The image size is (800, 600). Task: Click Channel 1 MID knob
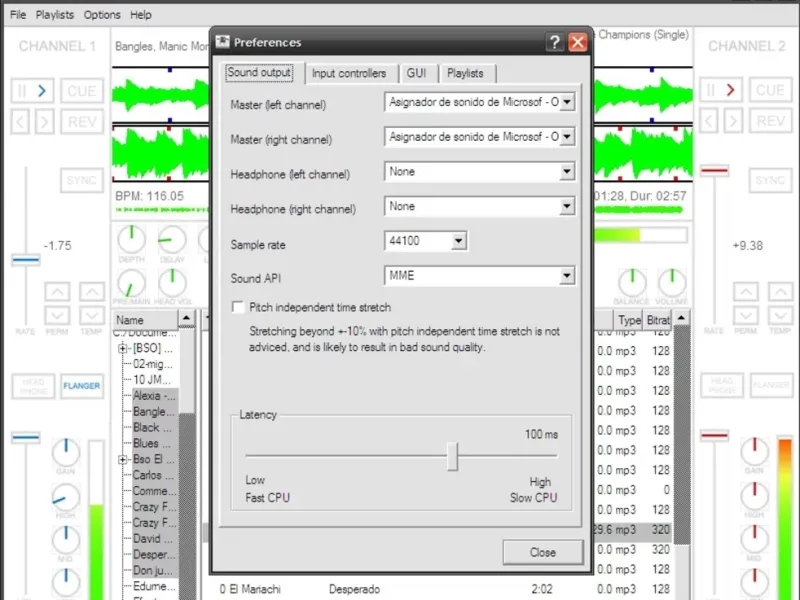pos(66,540)
